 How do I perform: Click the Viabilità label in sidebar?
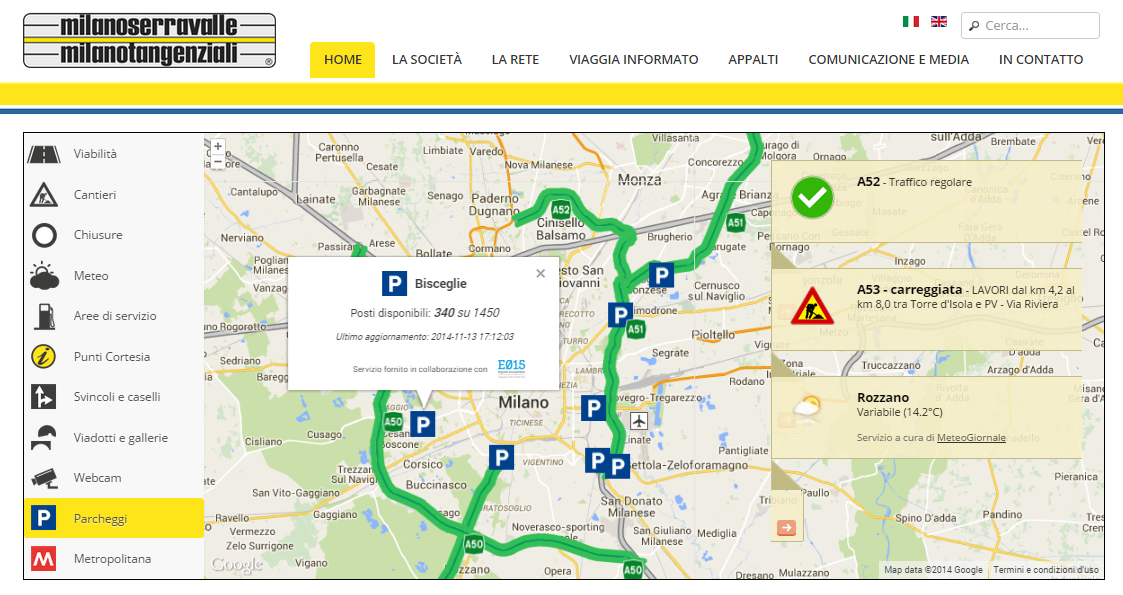(x=95, y=154)
